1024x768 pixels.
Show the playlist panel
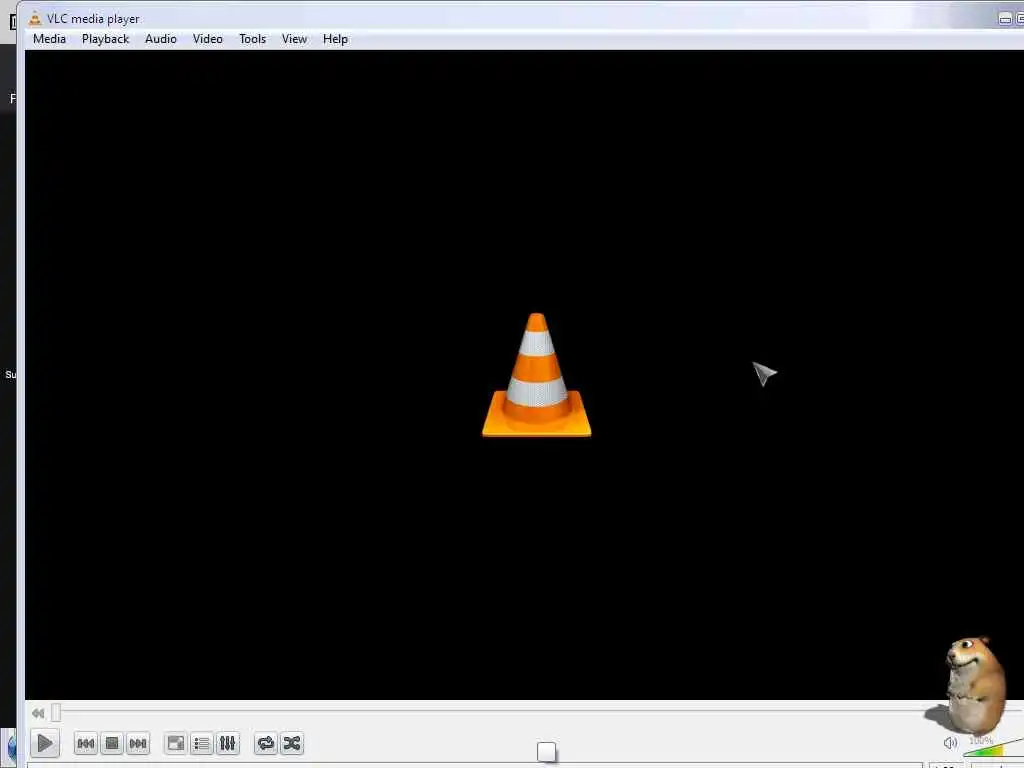pos(201,743)
